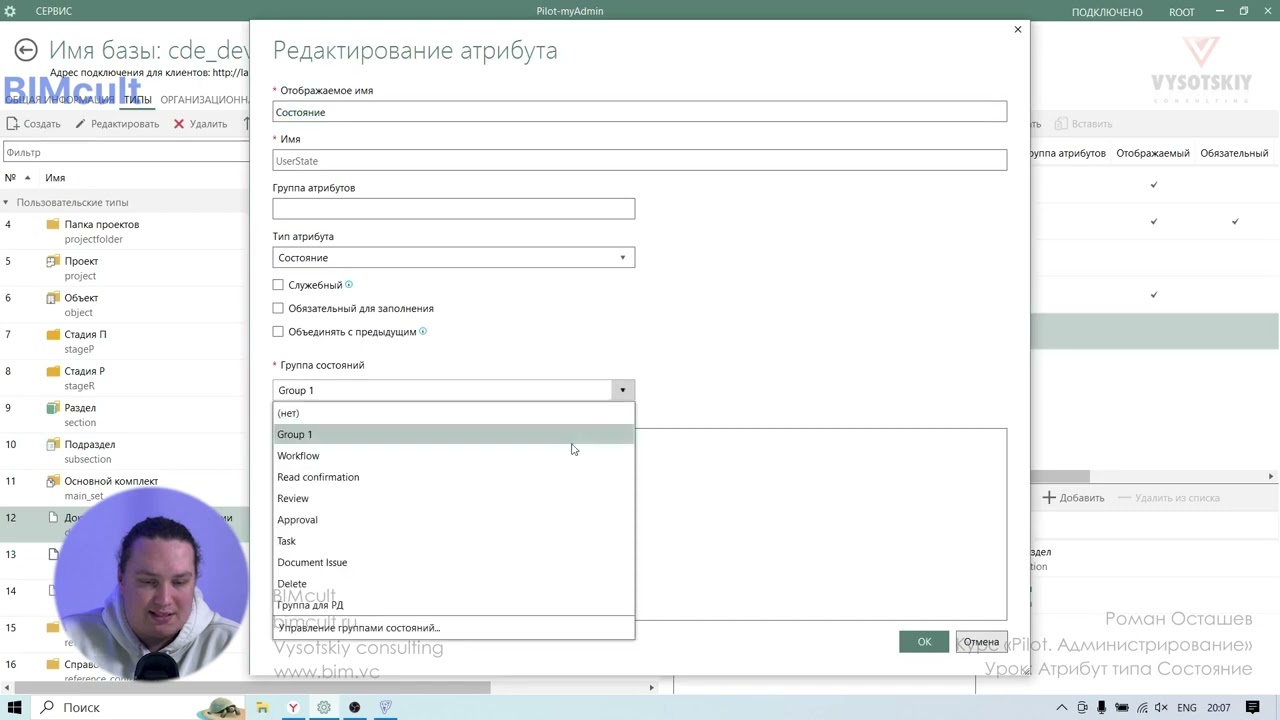This screenshot has width=1280, height=720.
Task: Click the Вставить button
Action: pos(1083,124)
